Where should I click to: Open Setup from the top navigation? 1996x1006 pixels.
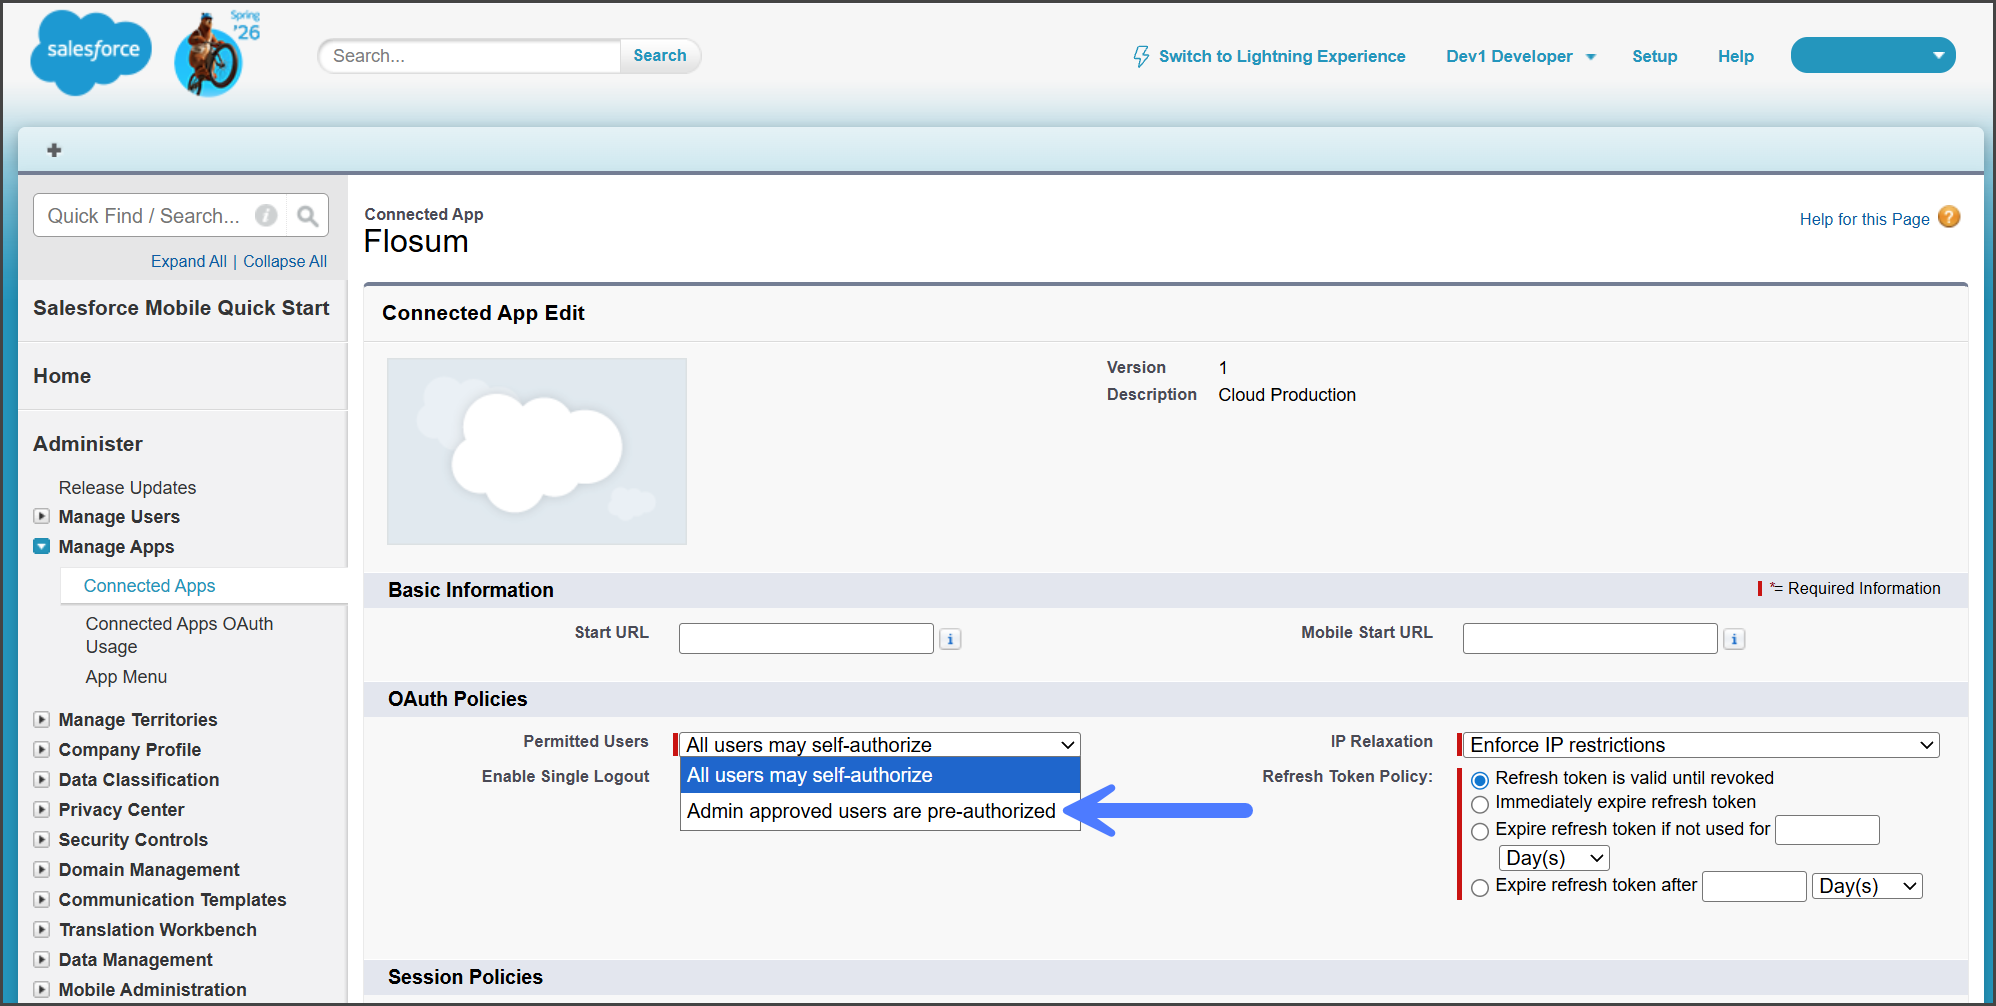pyautogui.click(x=1654, y=57)
